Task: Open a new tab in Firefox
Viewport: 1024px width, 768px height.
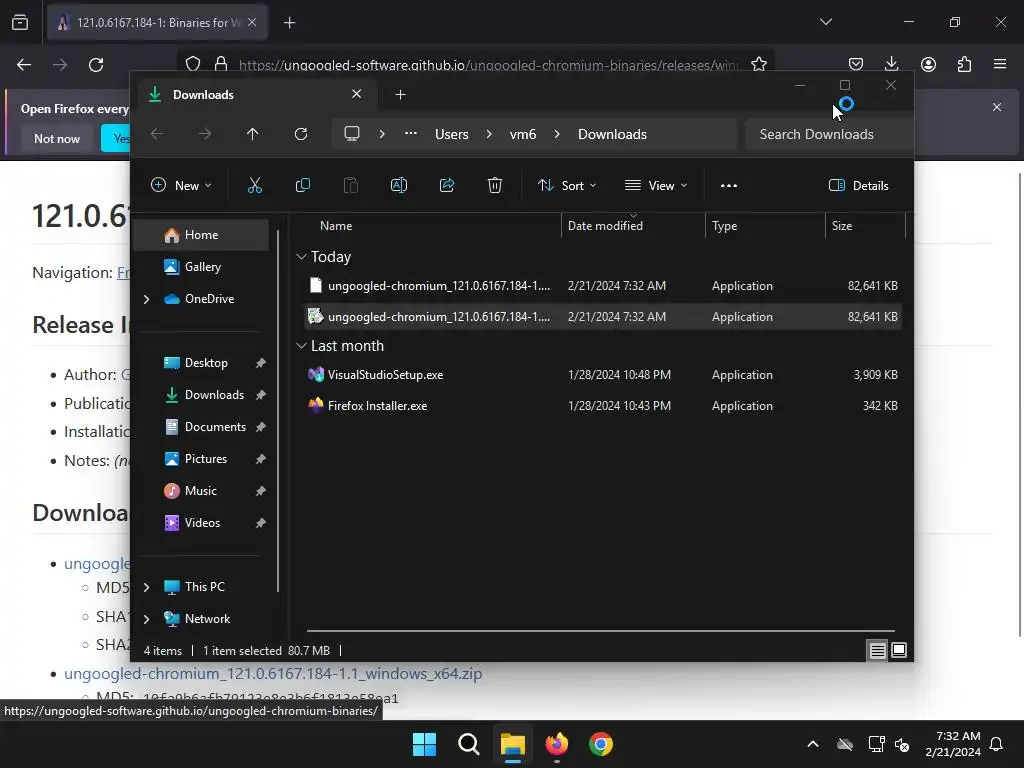Action: coord(289,23)
